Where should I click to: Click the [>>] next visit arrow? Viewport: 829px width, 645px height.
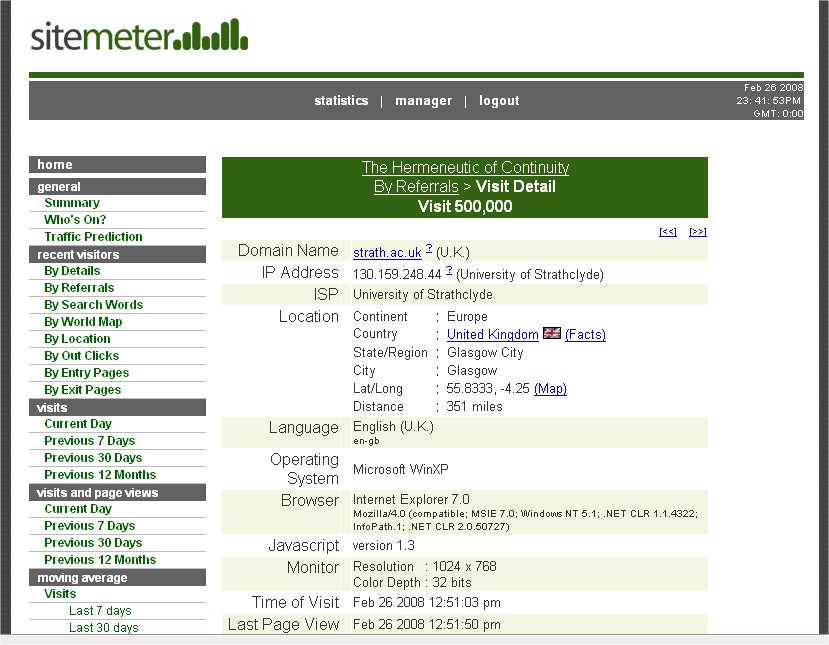[x=697, y=231]
